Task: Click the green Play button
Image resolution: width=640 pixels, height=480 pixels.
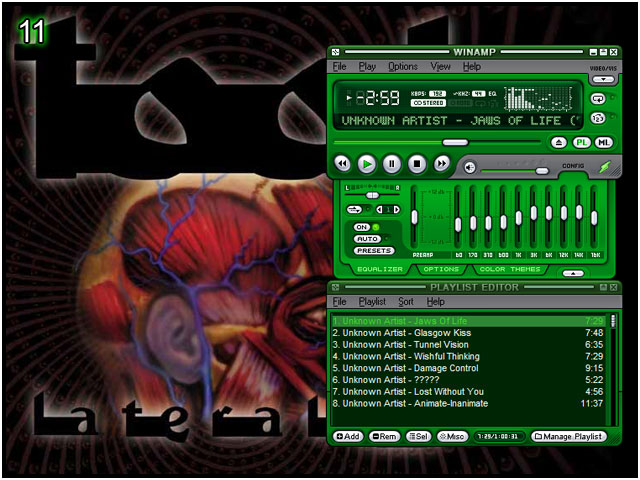Action: 367,164
